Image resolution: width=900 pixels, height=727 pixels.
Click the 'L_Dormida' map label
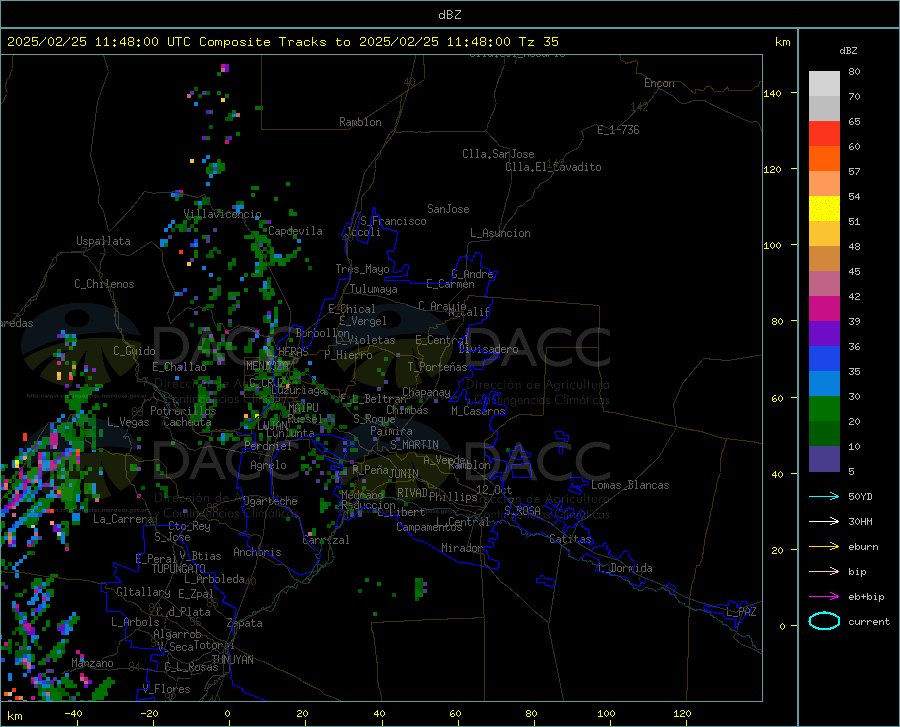[625, 568]
